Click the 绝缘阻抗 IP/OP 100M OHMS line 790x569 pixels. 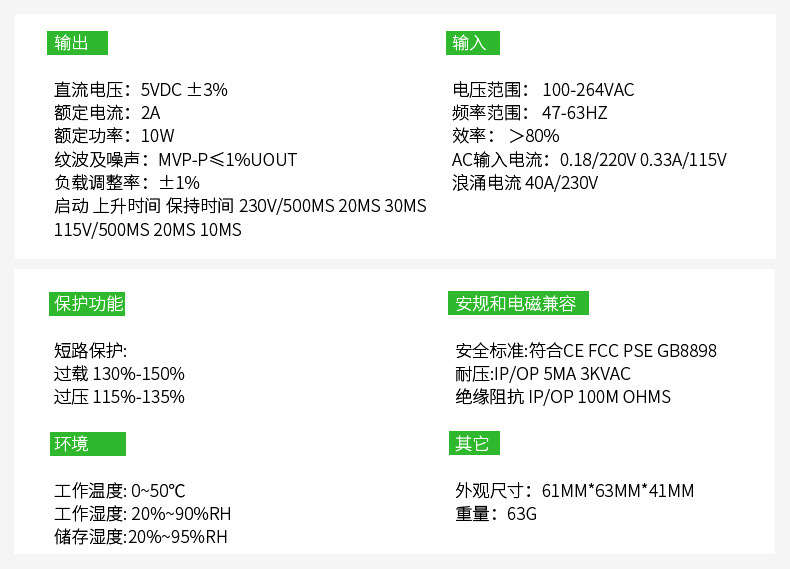point(563,397)
